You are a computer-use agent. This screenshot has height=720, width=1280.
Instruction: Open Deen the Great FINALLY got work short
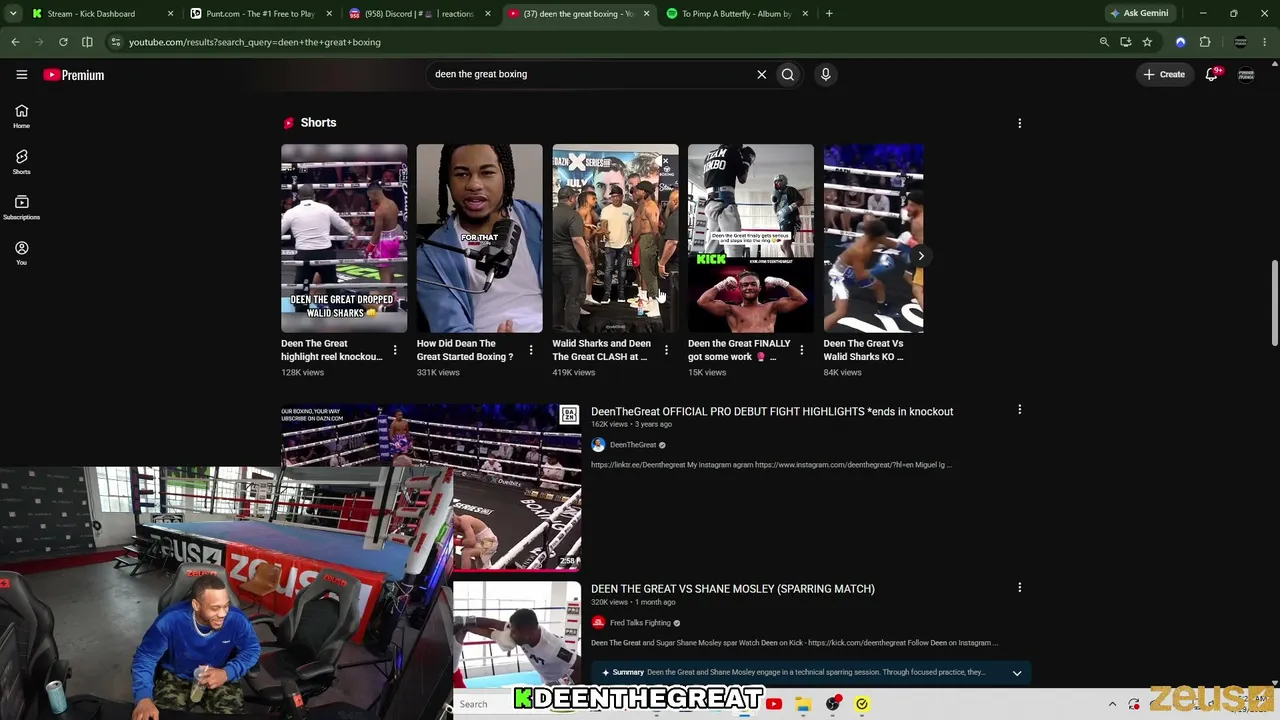coord(750,238)
